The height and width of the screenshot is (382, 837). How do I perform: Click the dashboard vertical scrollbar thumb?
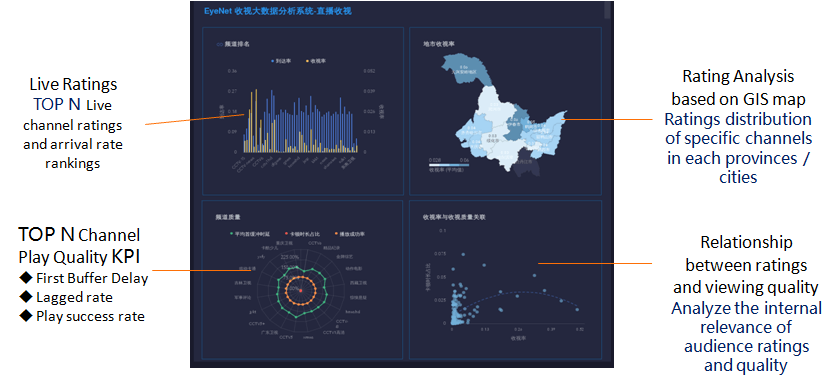607,11
